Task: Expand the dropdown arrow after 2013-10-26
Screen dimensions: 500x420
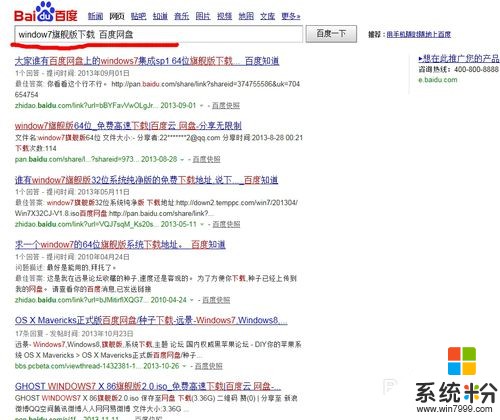Action: pos(184,366)
